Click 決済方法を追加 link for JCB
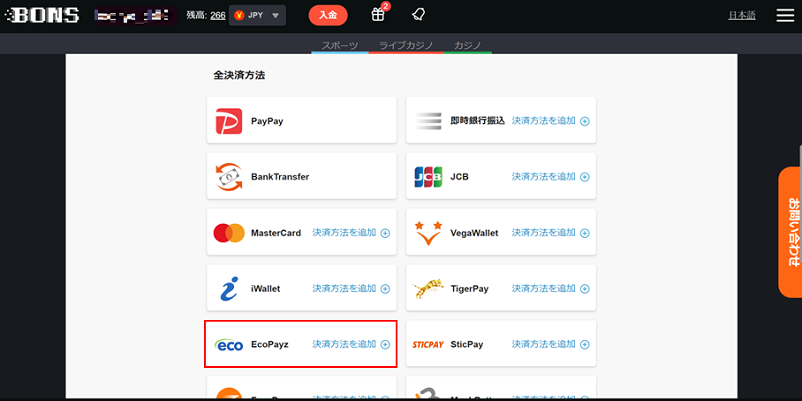The image size is (802, 401). click(544, 176)
